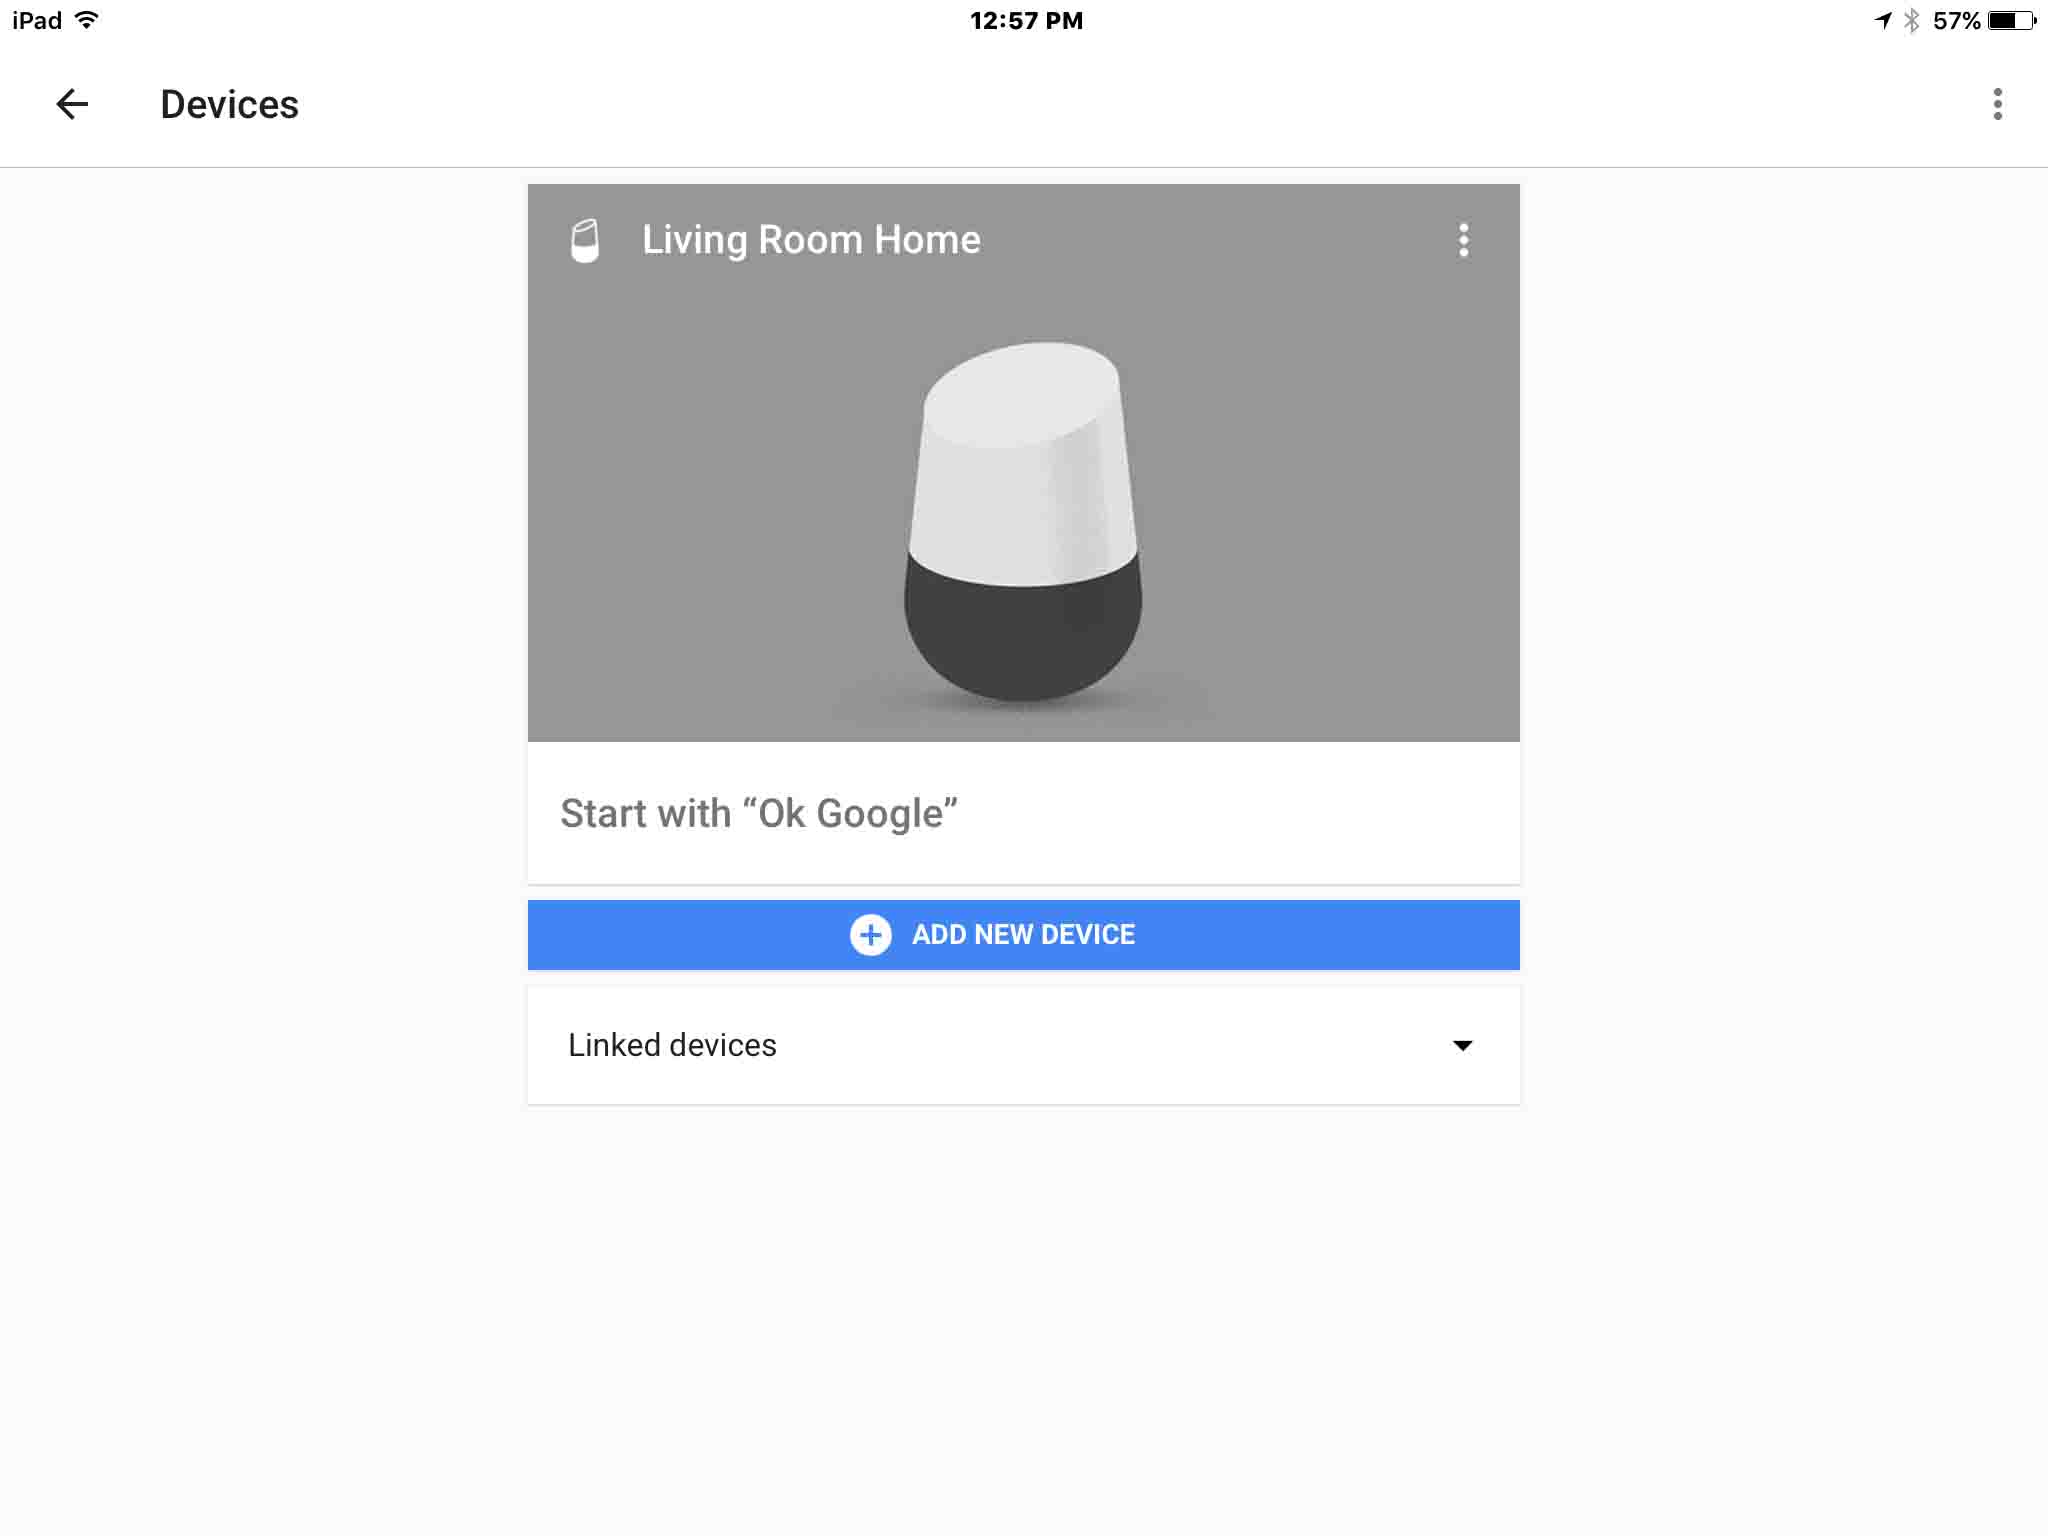The height and width of the screenshot is (1536, 2048).
Task: Expand the Linked devices section
Action: (x=1022, y=1045)
